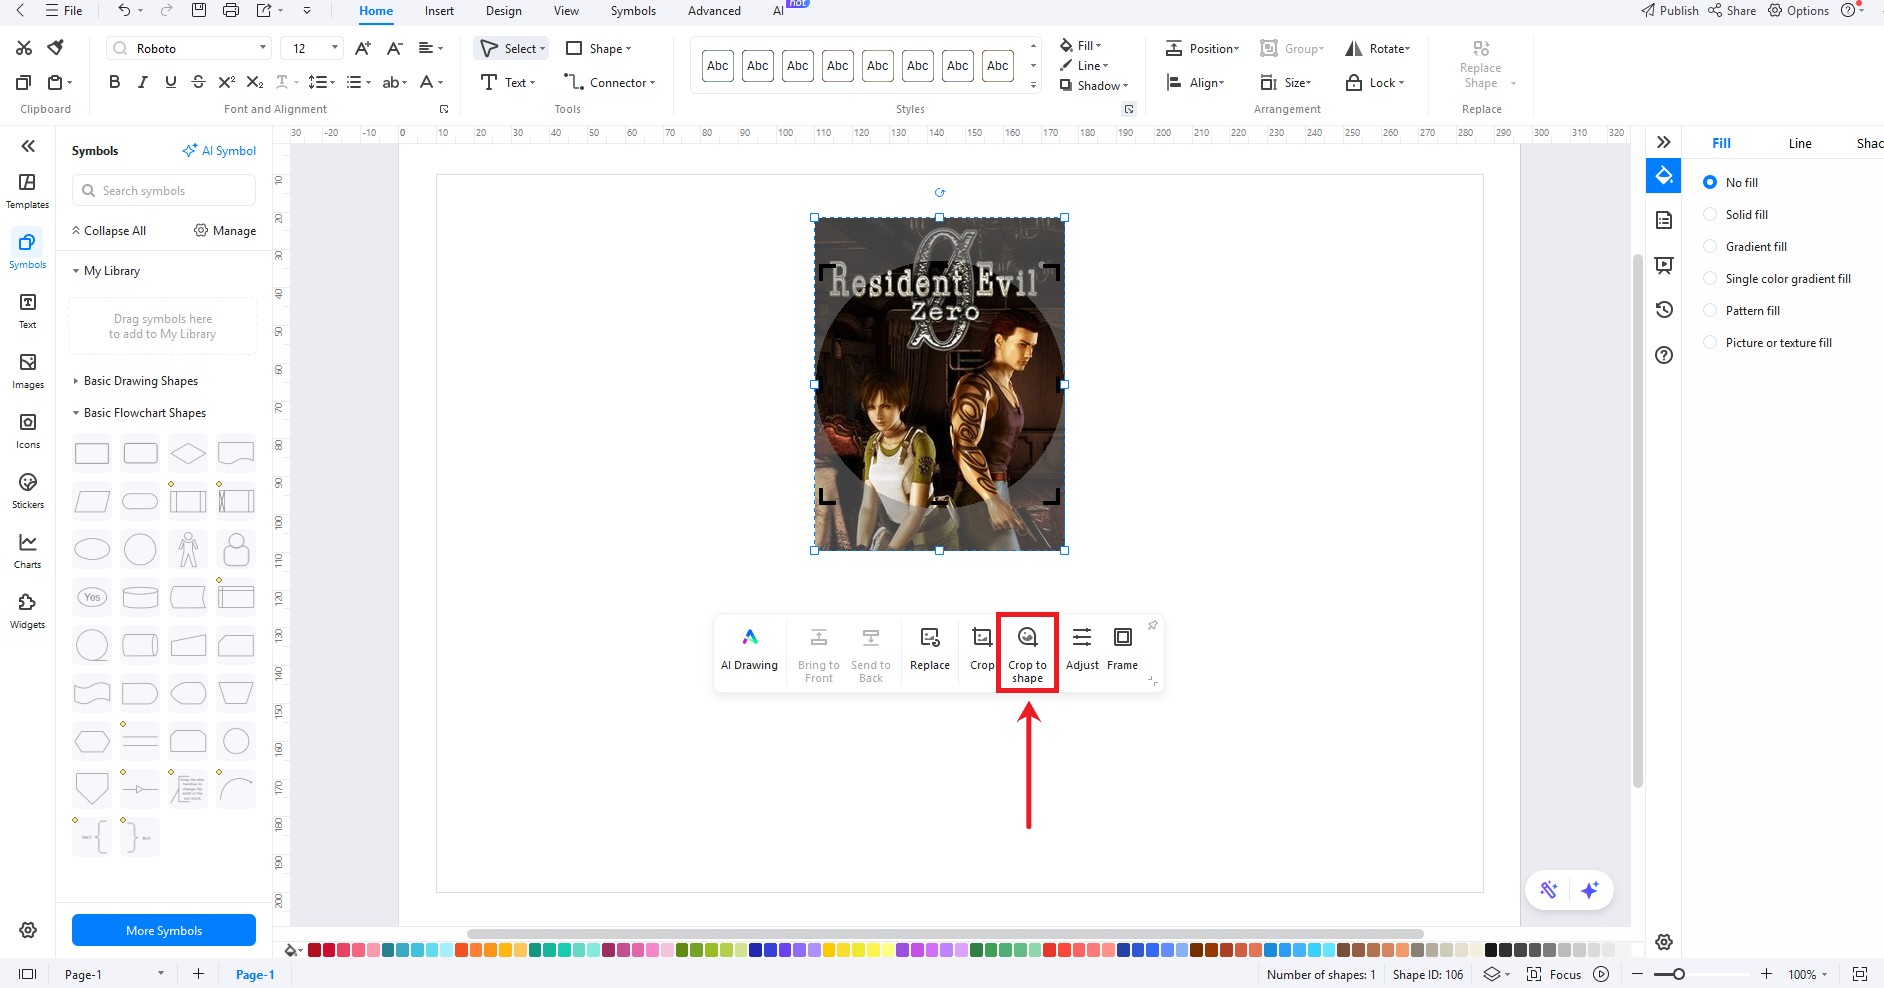Switch to the Insert tab
This screenshot has height=988, width=1884.
point(439,11)
